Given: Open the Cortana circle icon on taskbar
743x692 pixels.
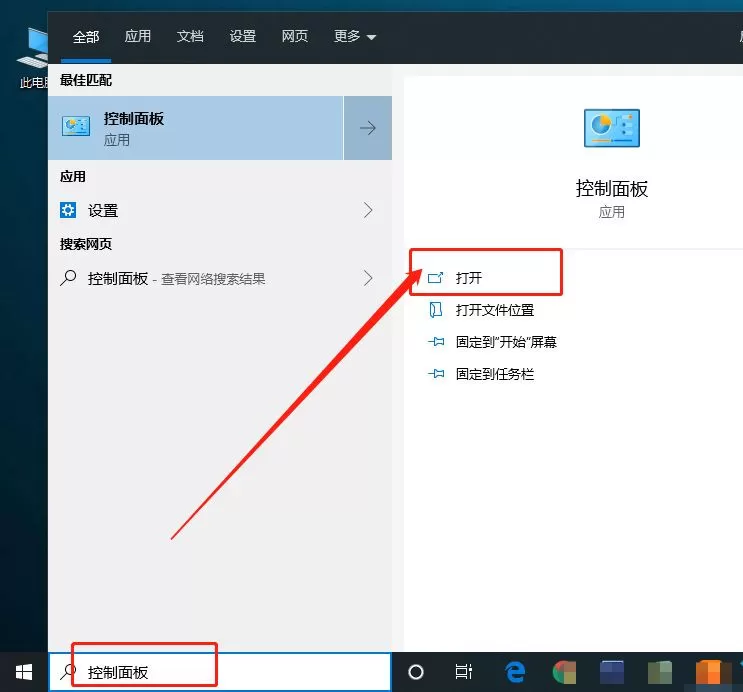Looking at the screenshot, I should [x=416, y=672].
